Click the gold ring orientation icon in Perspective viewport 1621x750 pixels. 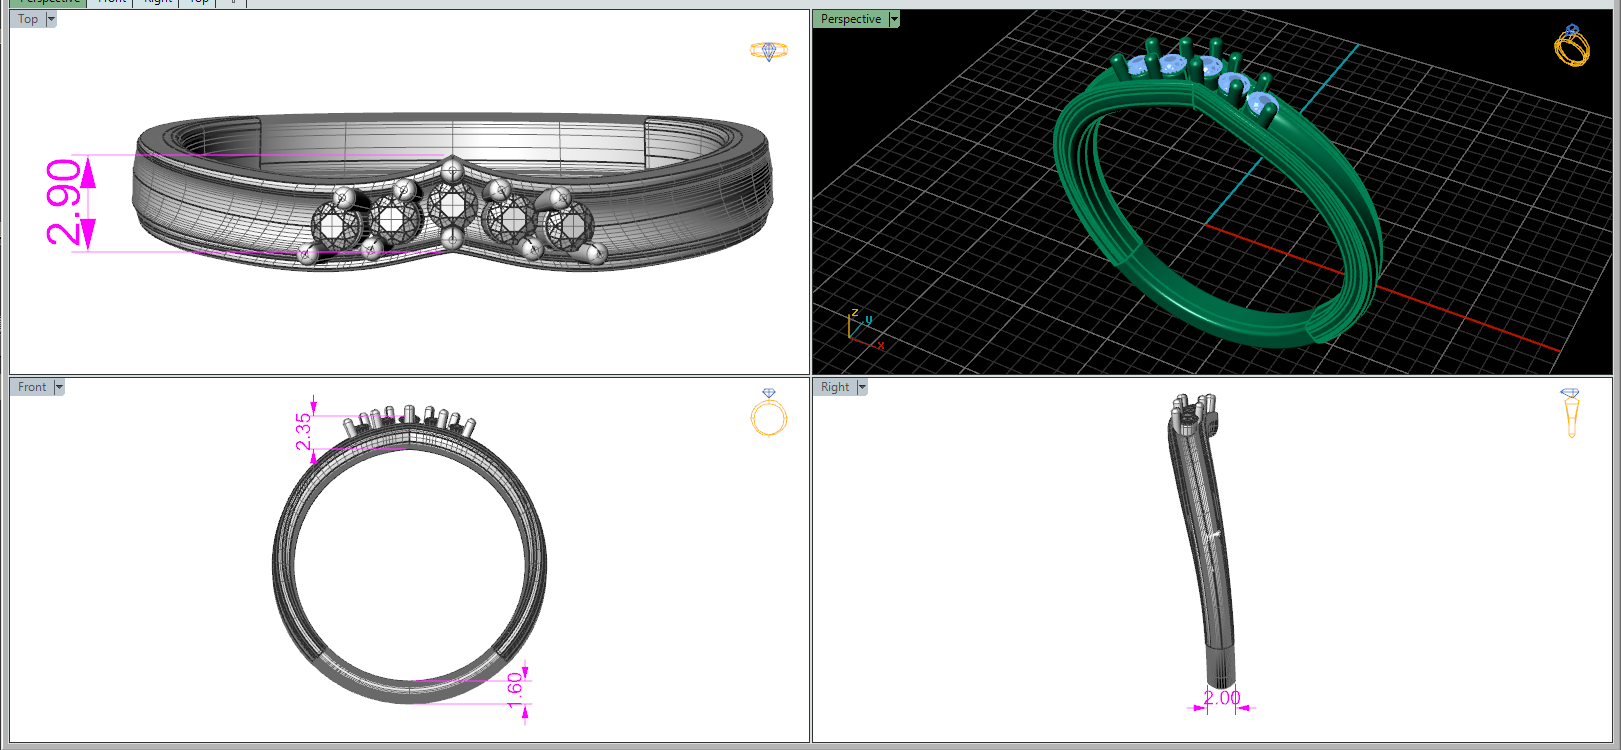(1572, 46)
